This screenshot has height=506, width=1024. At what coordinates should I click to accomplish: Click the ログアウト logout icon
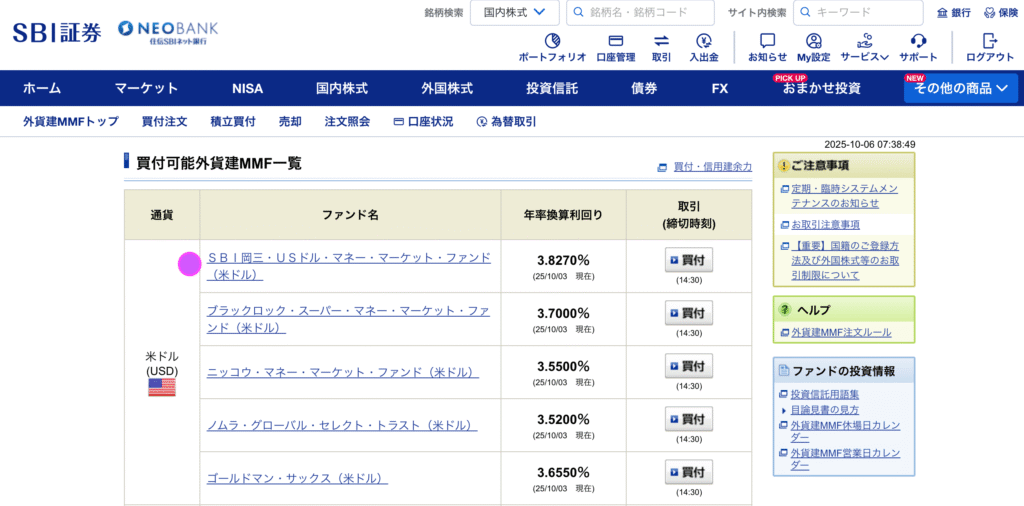click(x=989, y=41)
